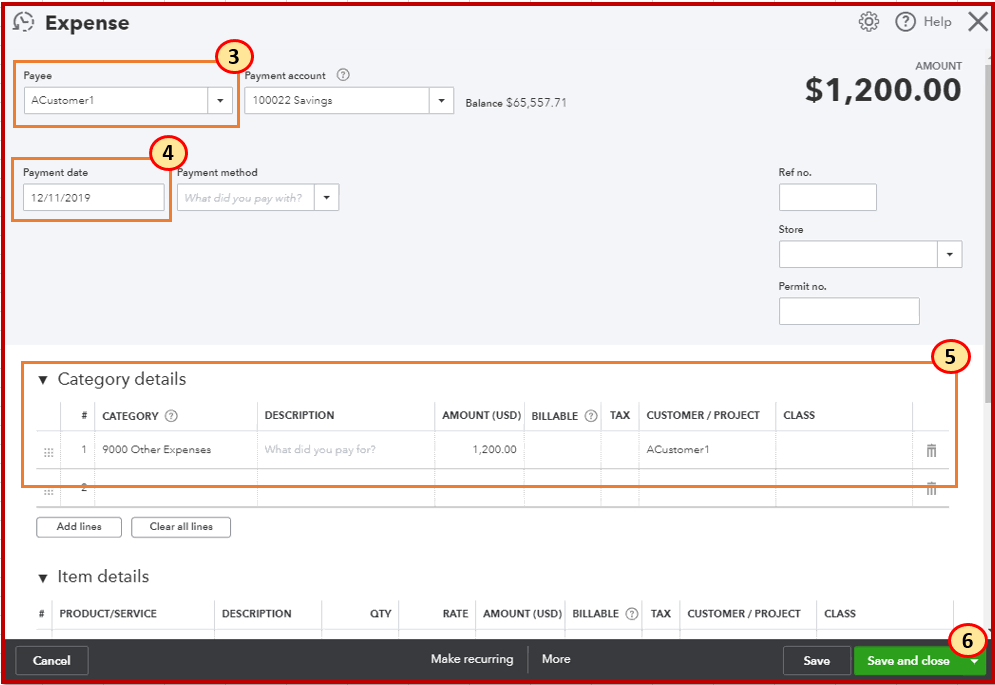Click the Permit no. input field
This screenshot has height=685, width=995.
click(x=849, y=311)
